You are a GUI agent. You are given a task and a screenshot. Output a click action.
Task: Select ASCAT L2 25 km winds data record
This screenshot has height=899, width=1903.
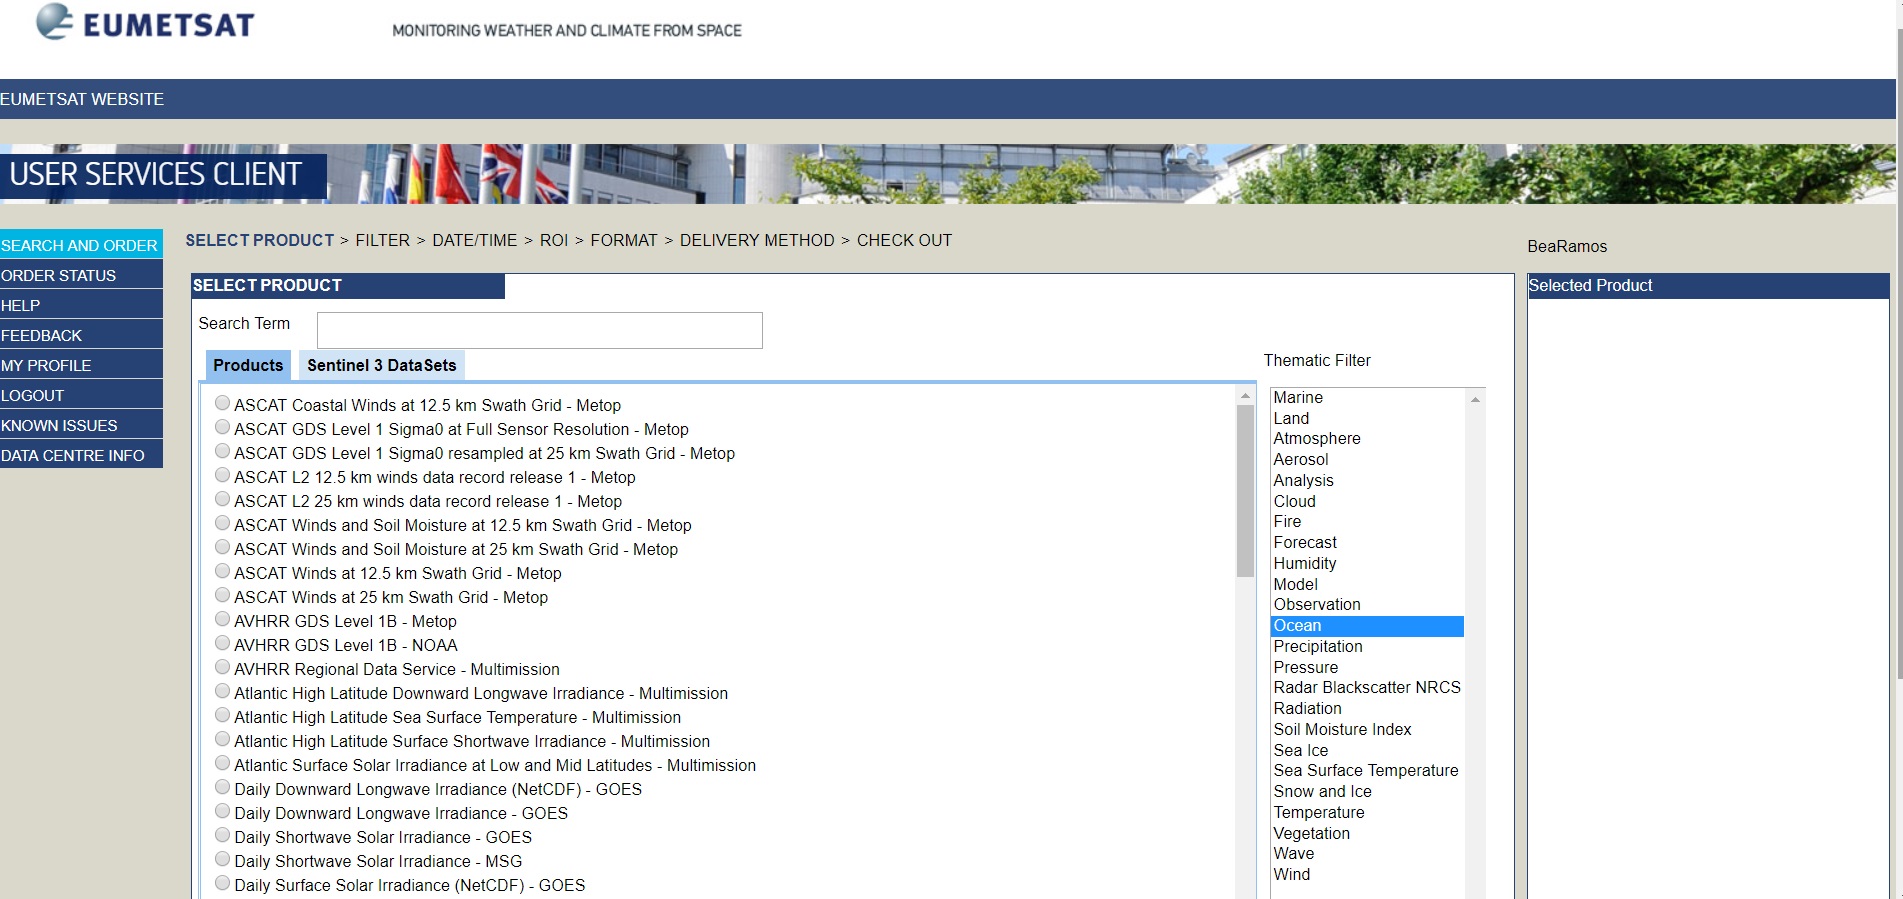tap(222, 500)
